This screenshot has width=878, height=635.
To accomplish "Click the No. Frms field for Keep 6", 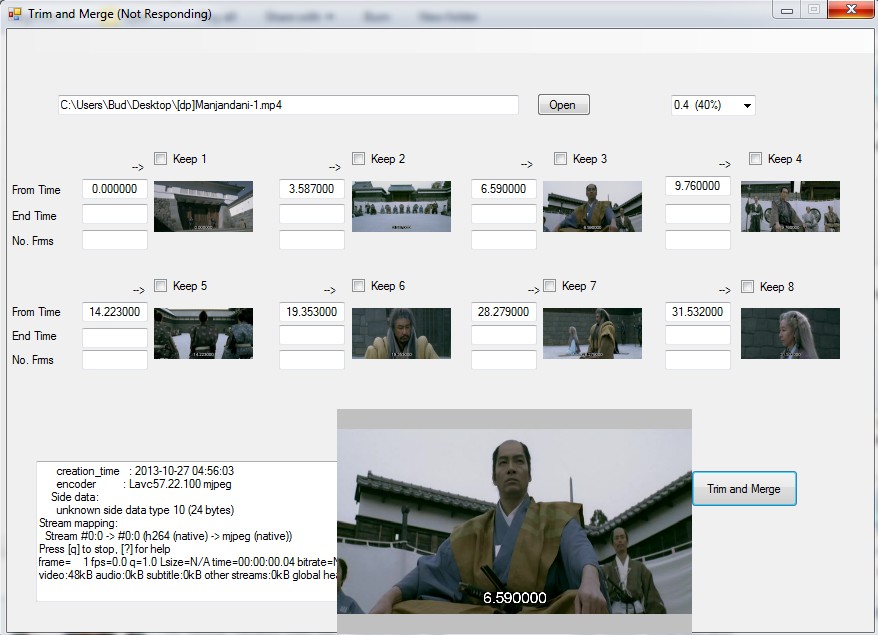I will [312, 359].
